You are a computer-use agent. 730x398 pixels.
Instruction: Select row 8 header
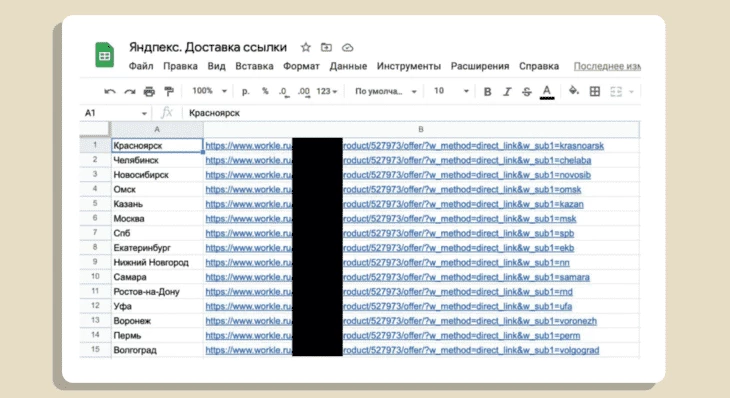coord(95,248)
